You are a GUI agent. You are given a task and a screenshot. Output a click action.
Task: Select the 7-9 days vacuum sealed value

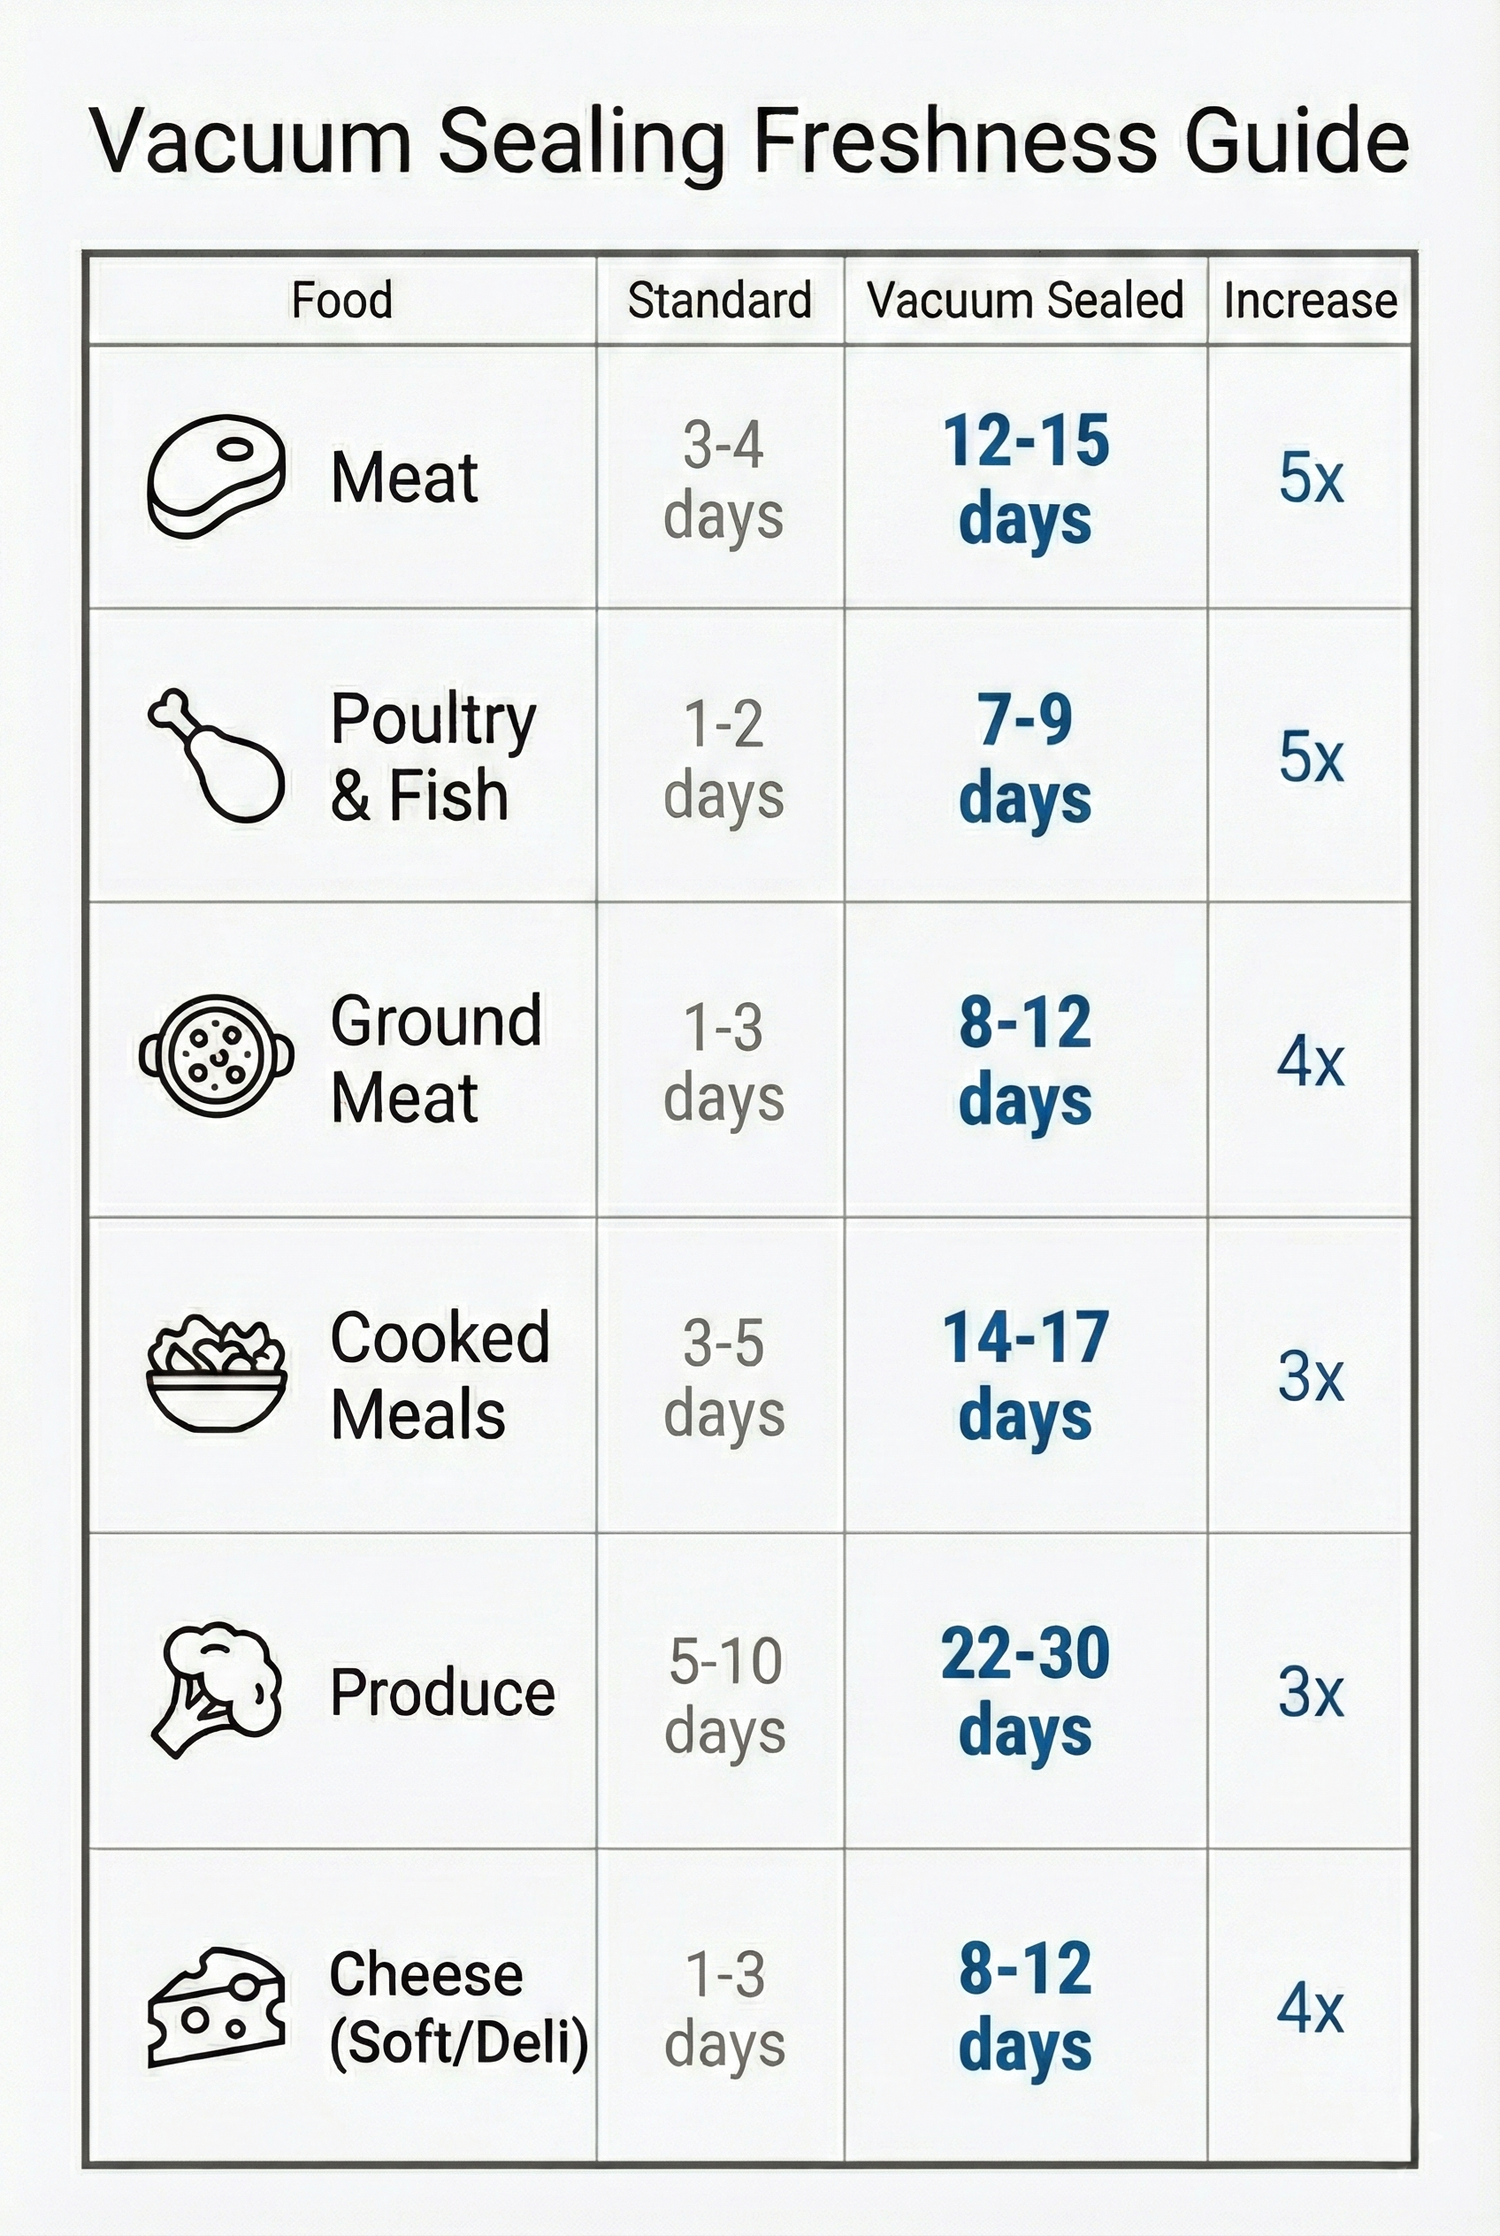point(1025,758)
